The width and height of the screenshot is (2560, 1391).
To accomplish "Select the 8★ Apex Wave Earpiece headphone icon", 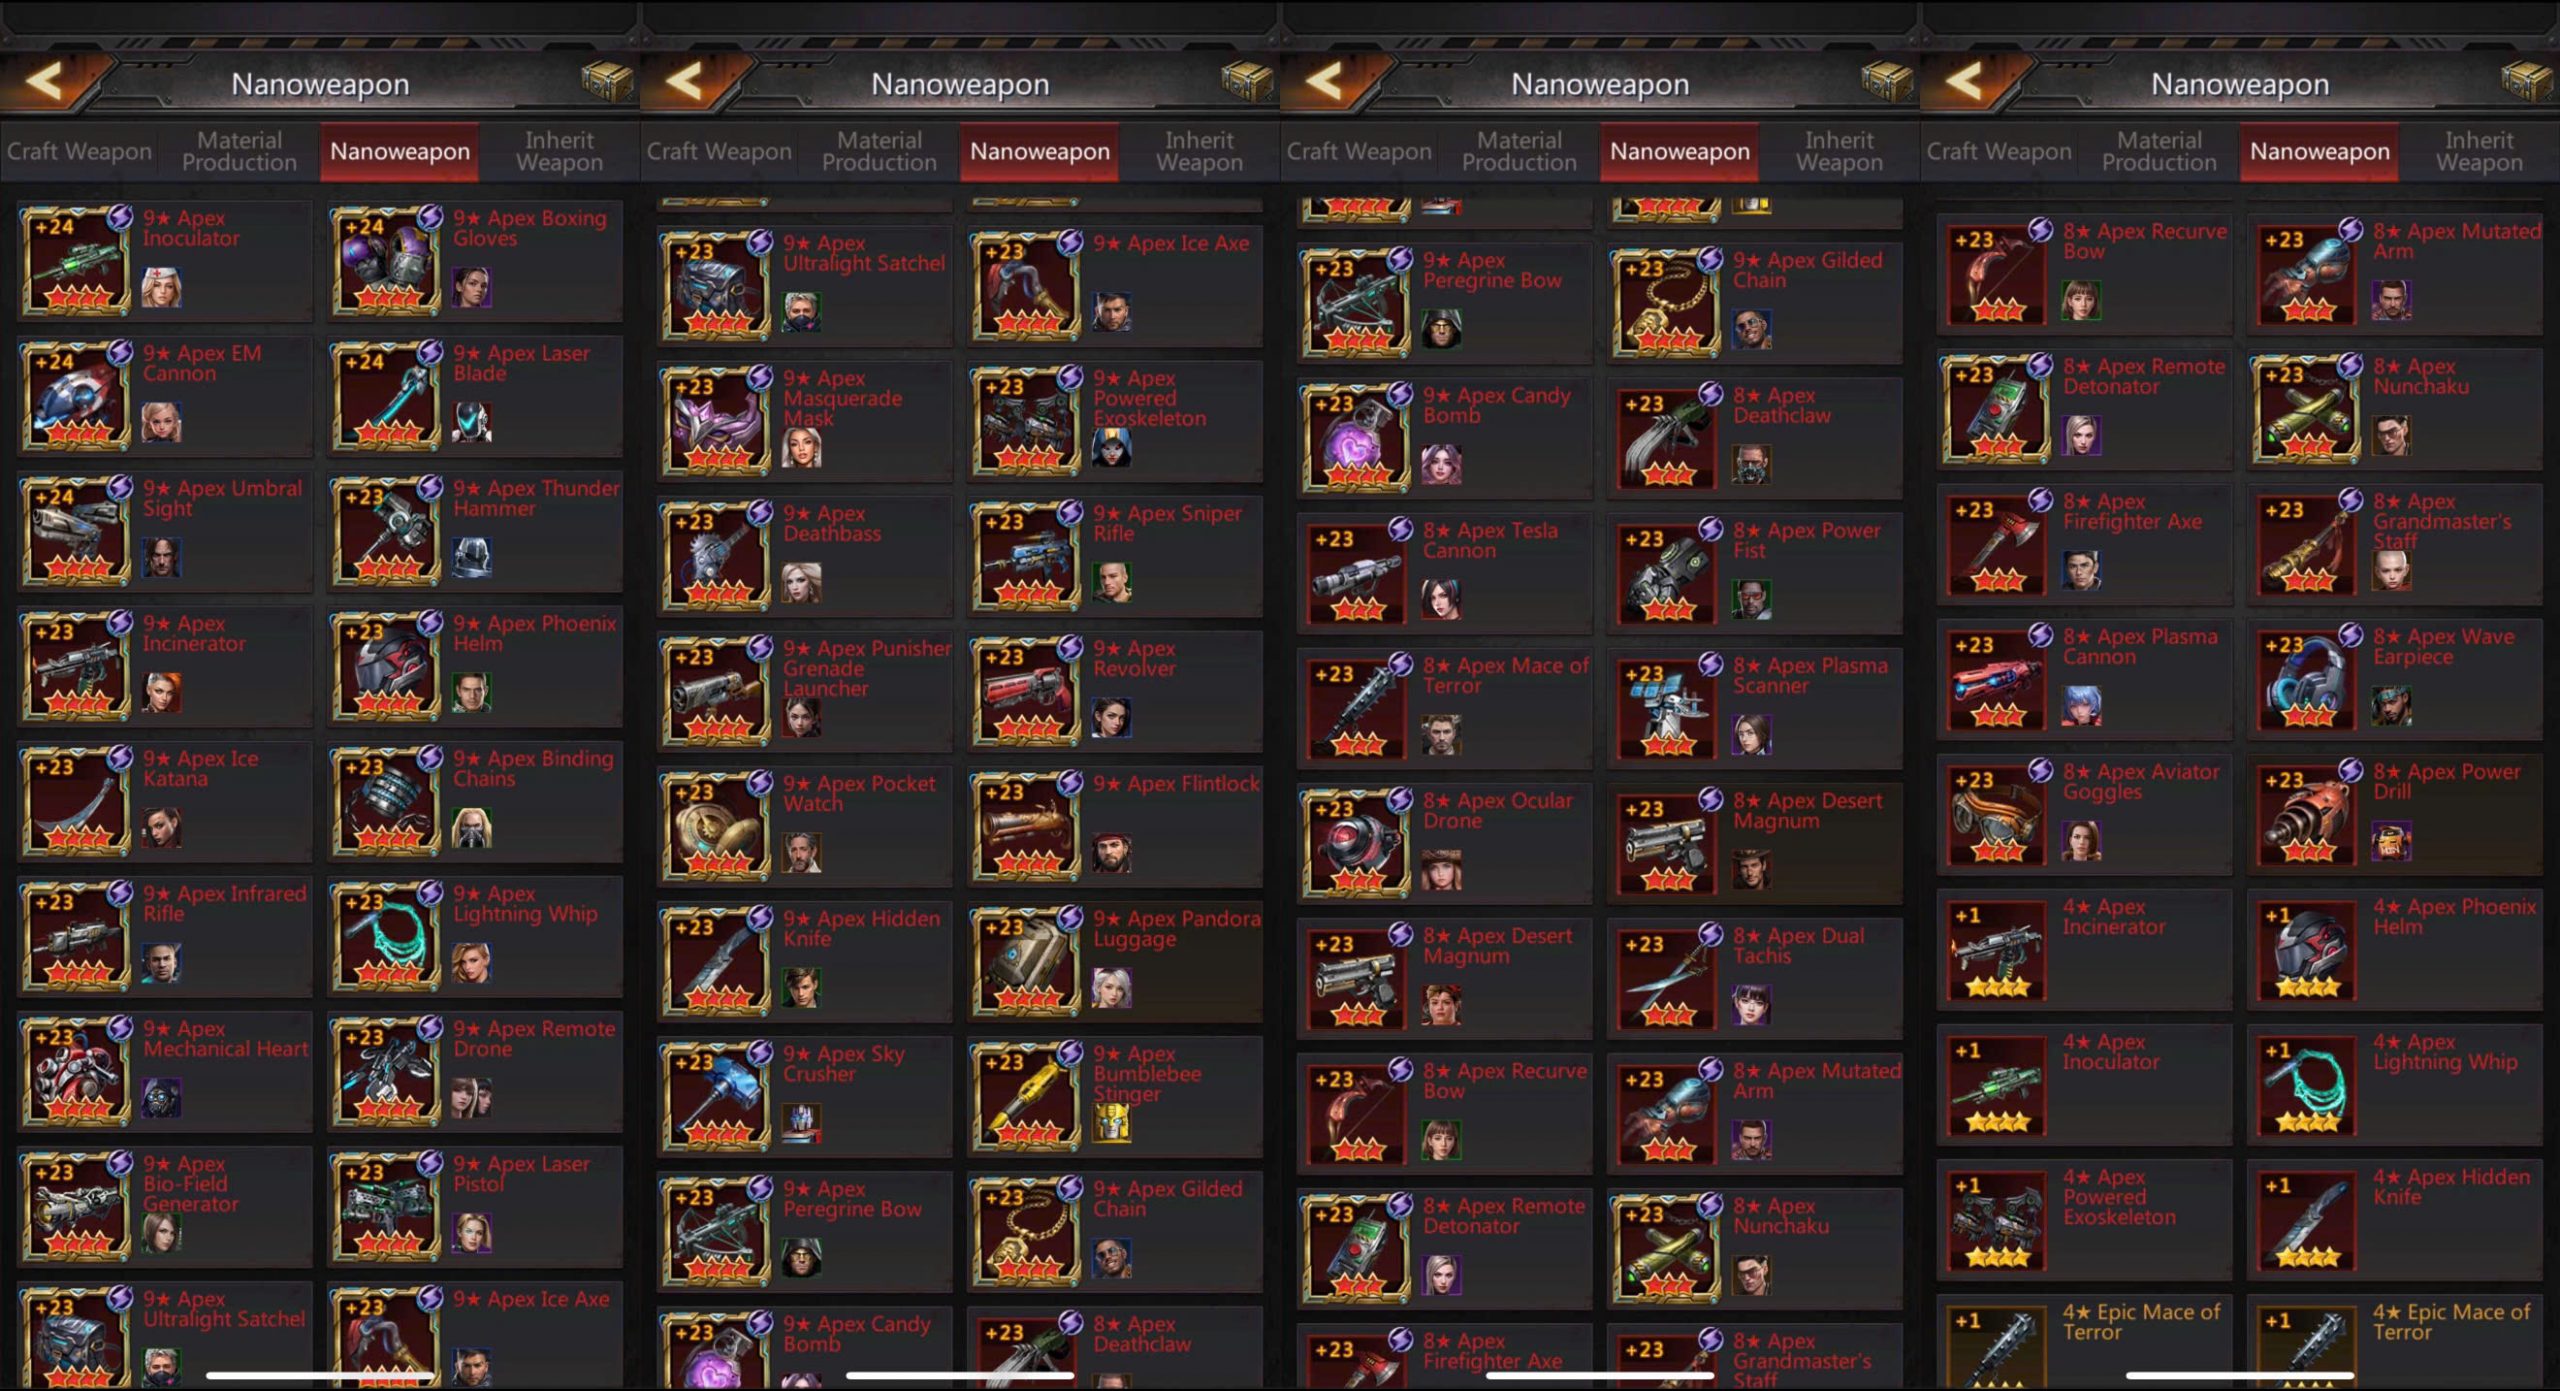I will click(2307, 679).
